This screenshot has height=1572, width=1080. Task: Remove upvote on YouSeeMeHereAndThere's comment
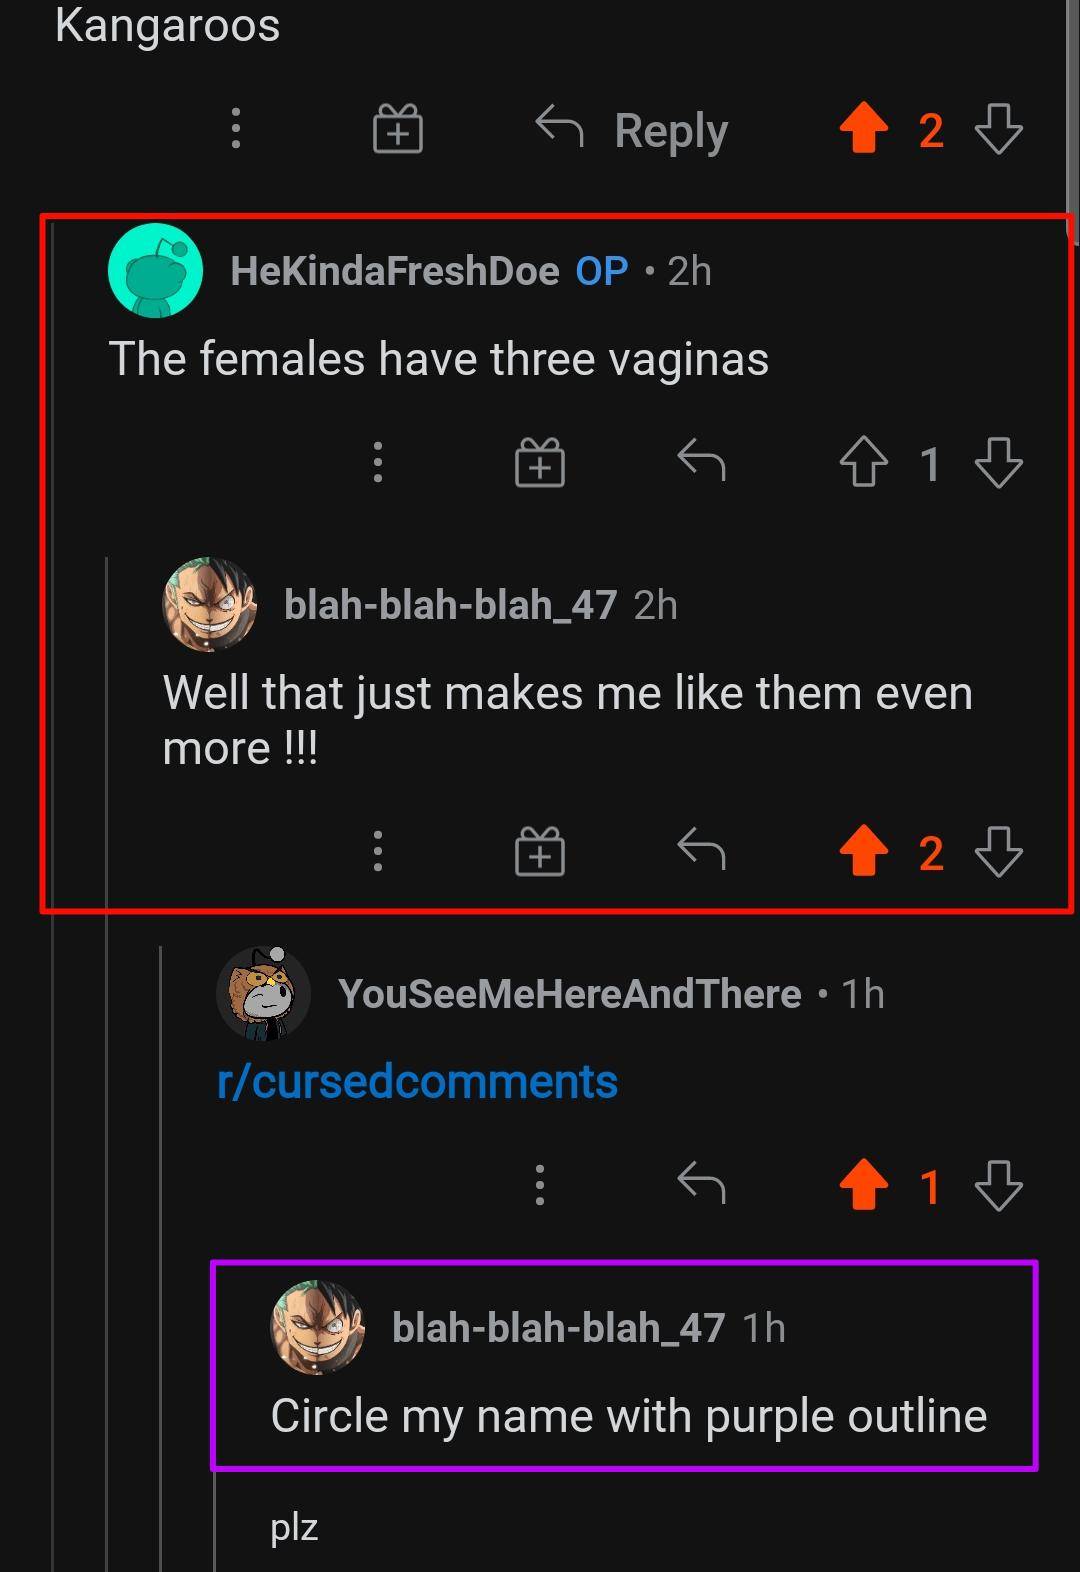(x=863, y=1186)
